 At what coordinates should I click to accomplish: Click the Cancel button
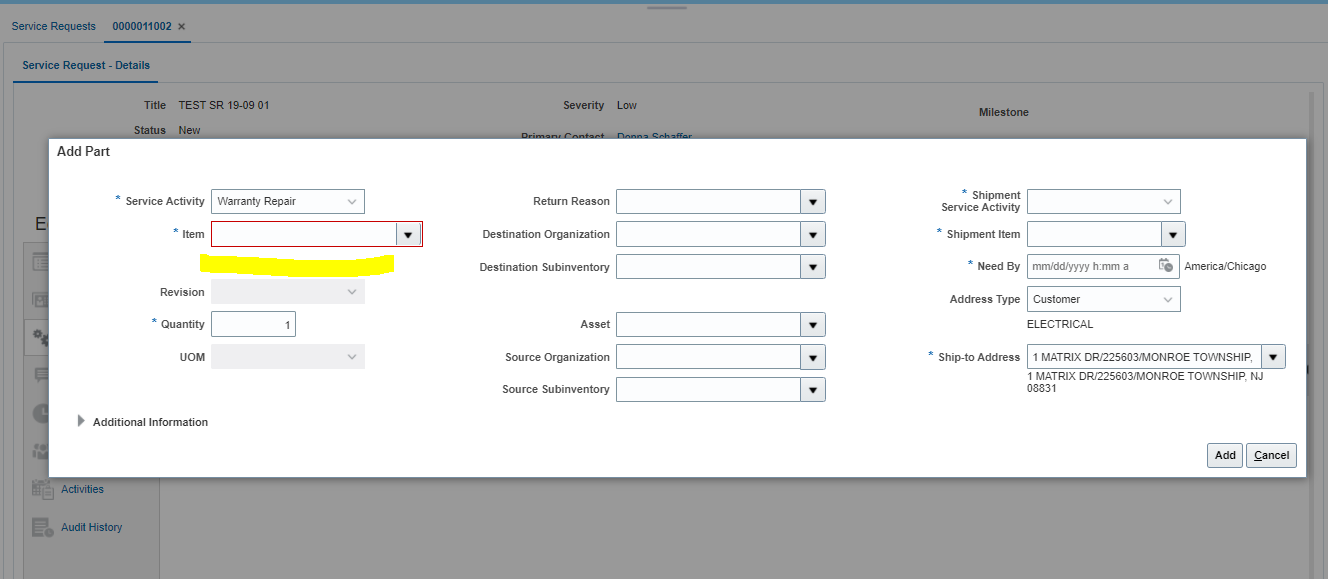(1271, 455)
